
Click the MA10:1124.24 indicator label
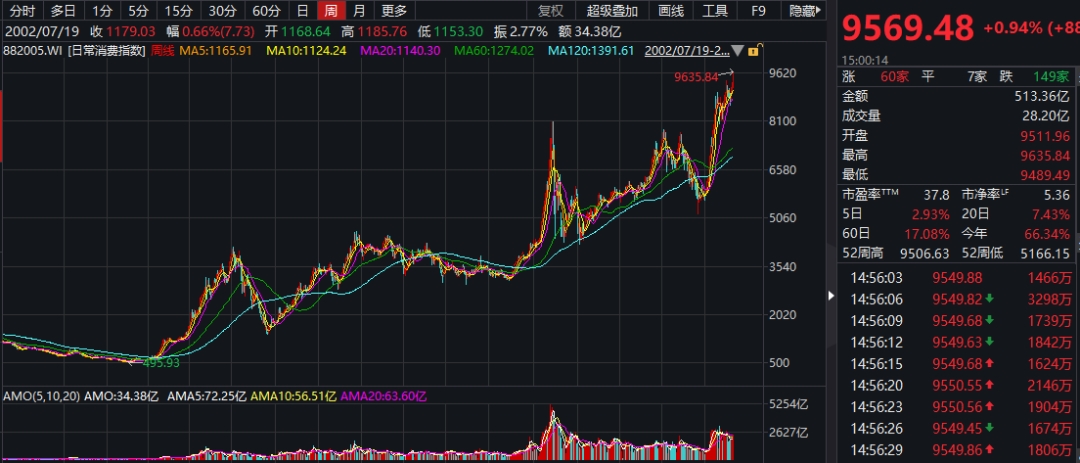[309, 50]
